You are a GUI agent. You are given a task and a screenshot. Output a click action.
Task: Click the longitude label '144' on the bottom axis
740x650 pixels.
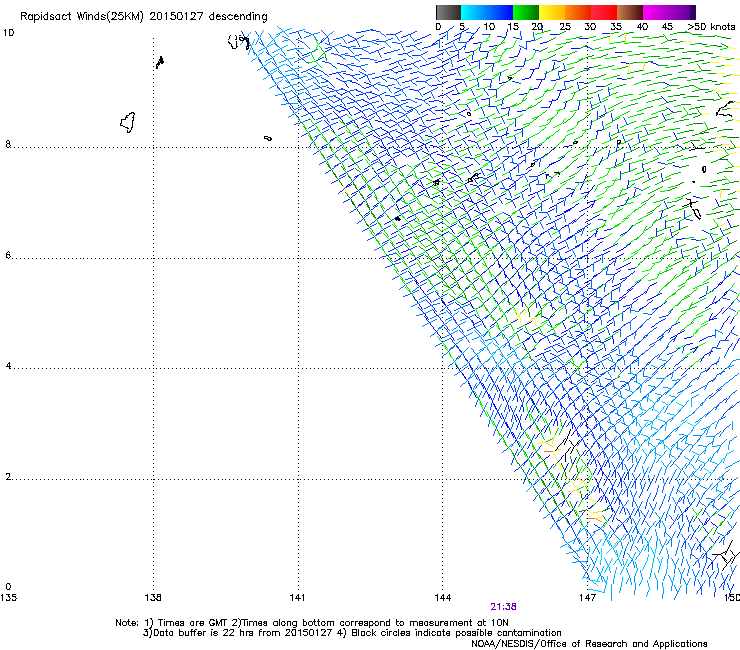point(443,598)
